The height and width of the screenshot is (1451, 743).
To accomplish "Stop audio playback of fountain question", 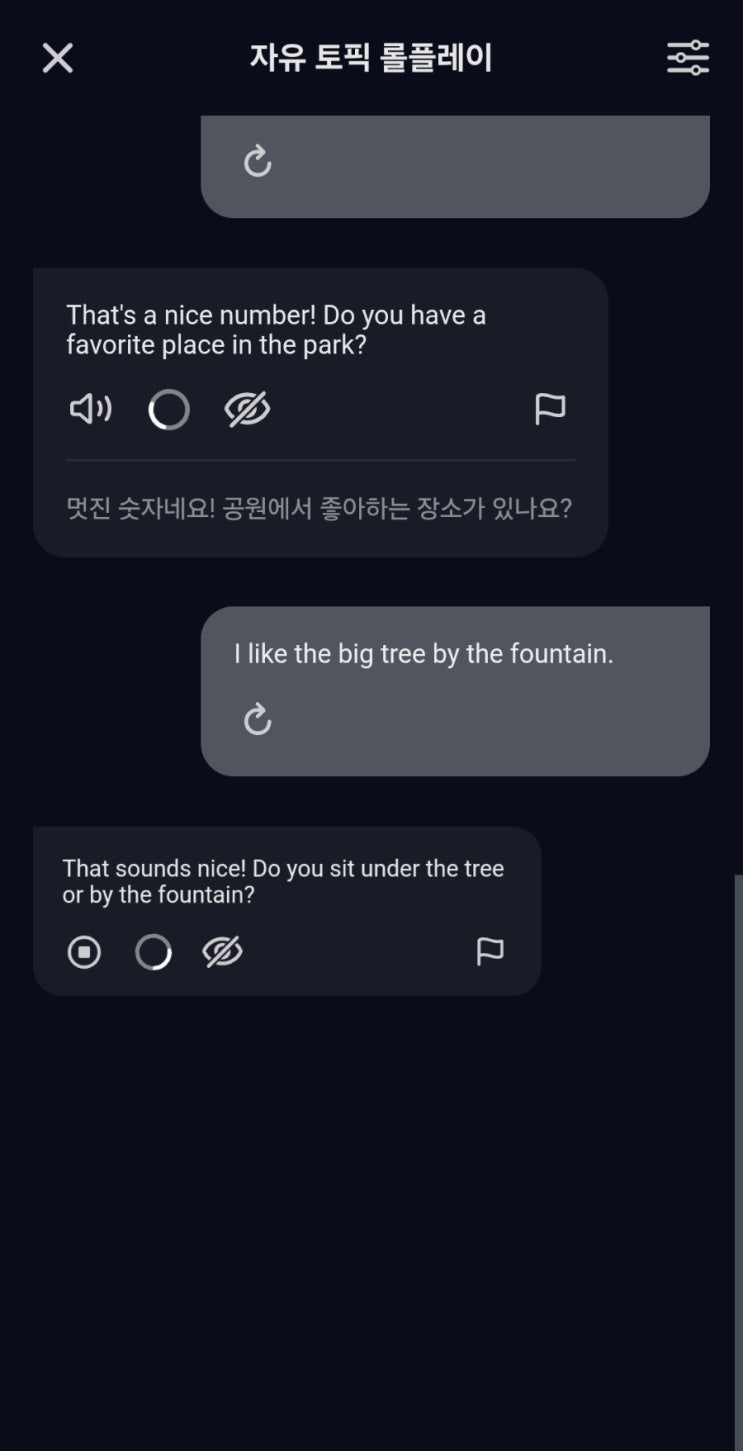I will 84,952.
